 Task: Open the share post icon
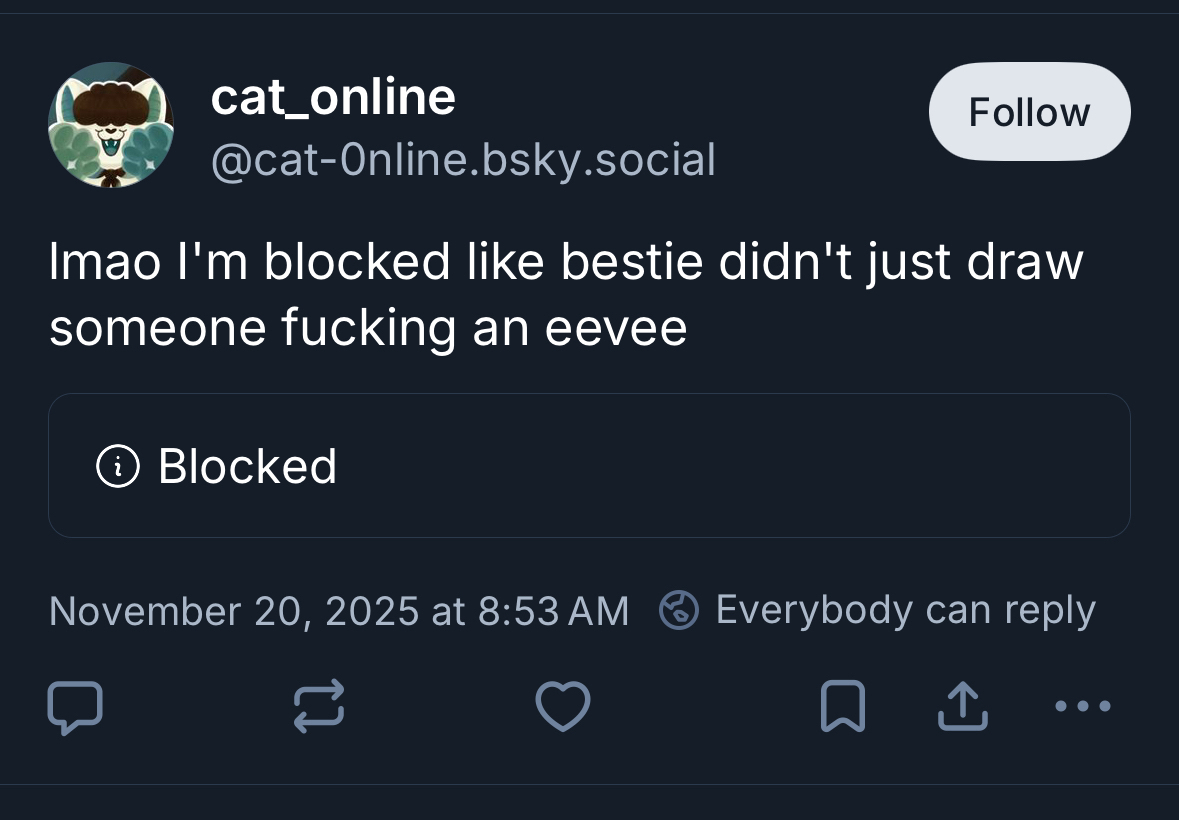coord(962,707)
